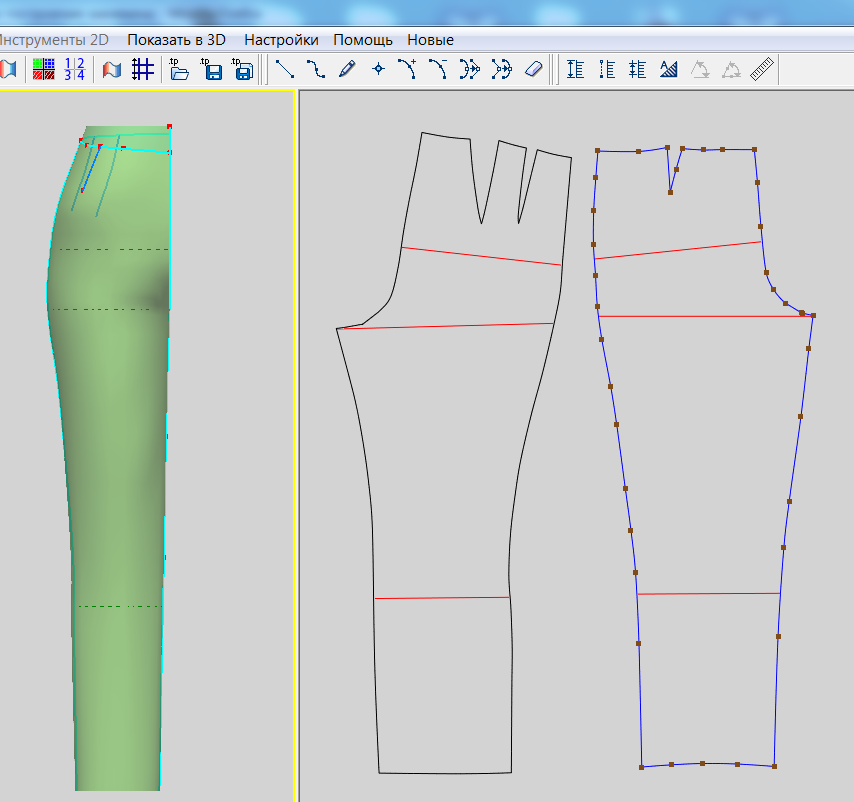Choose the remove-point-from-curve tool with minus sign

(437, 70)
